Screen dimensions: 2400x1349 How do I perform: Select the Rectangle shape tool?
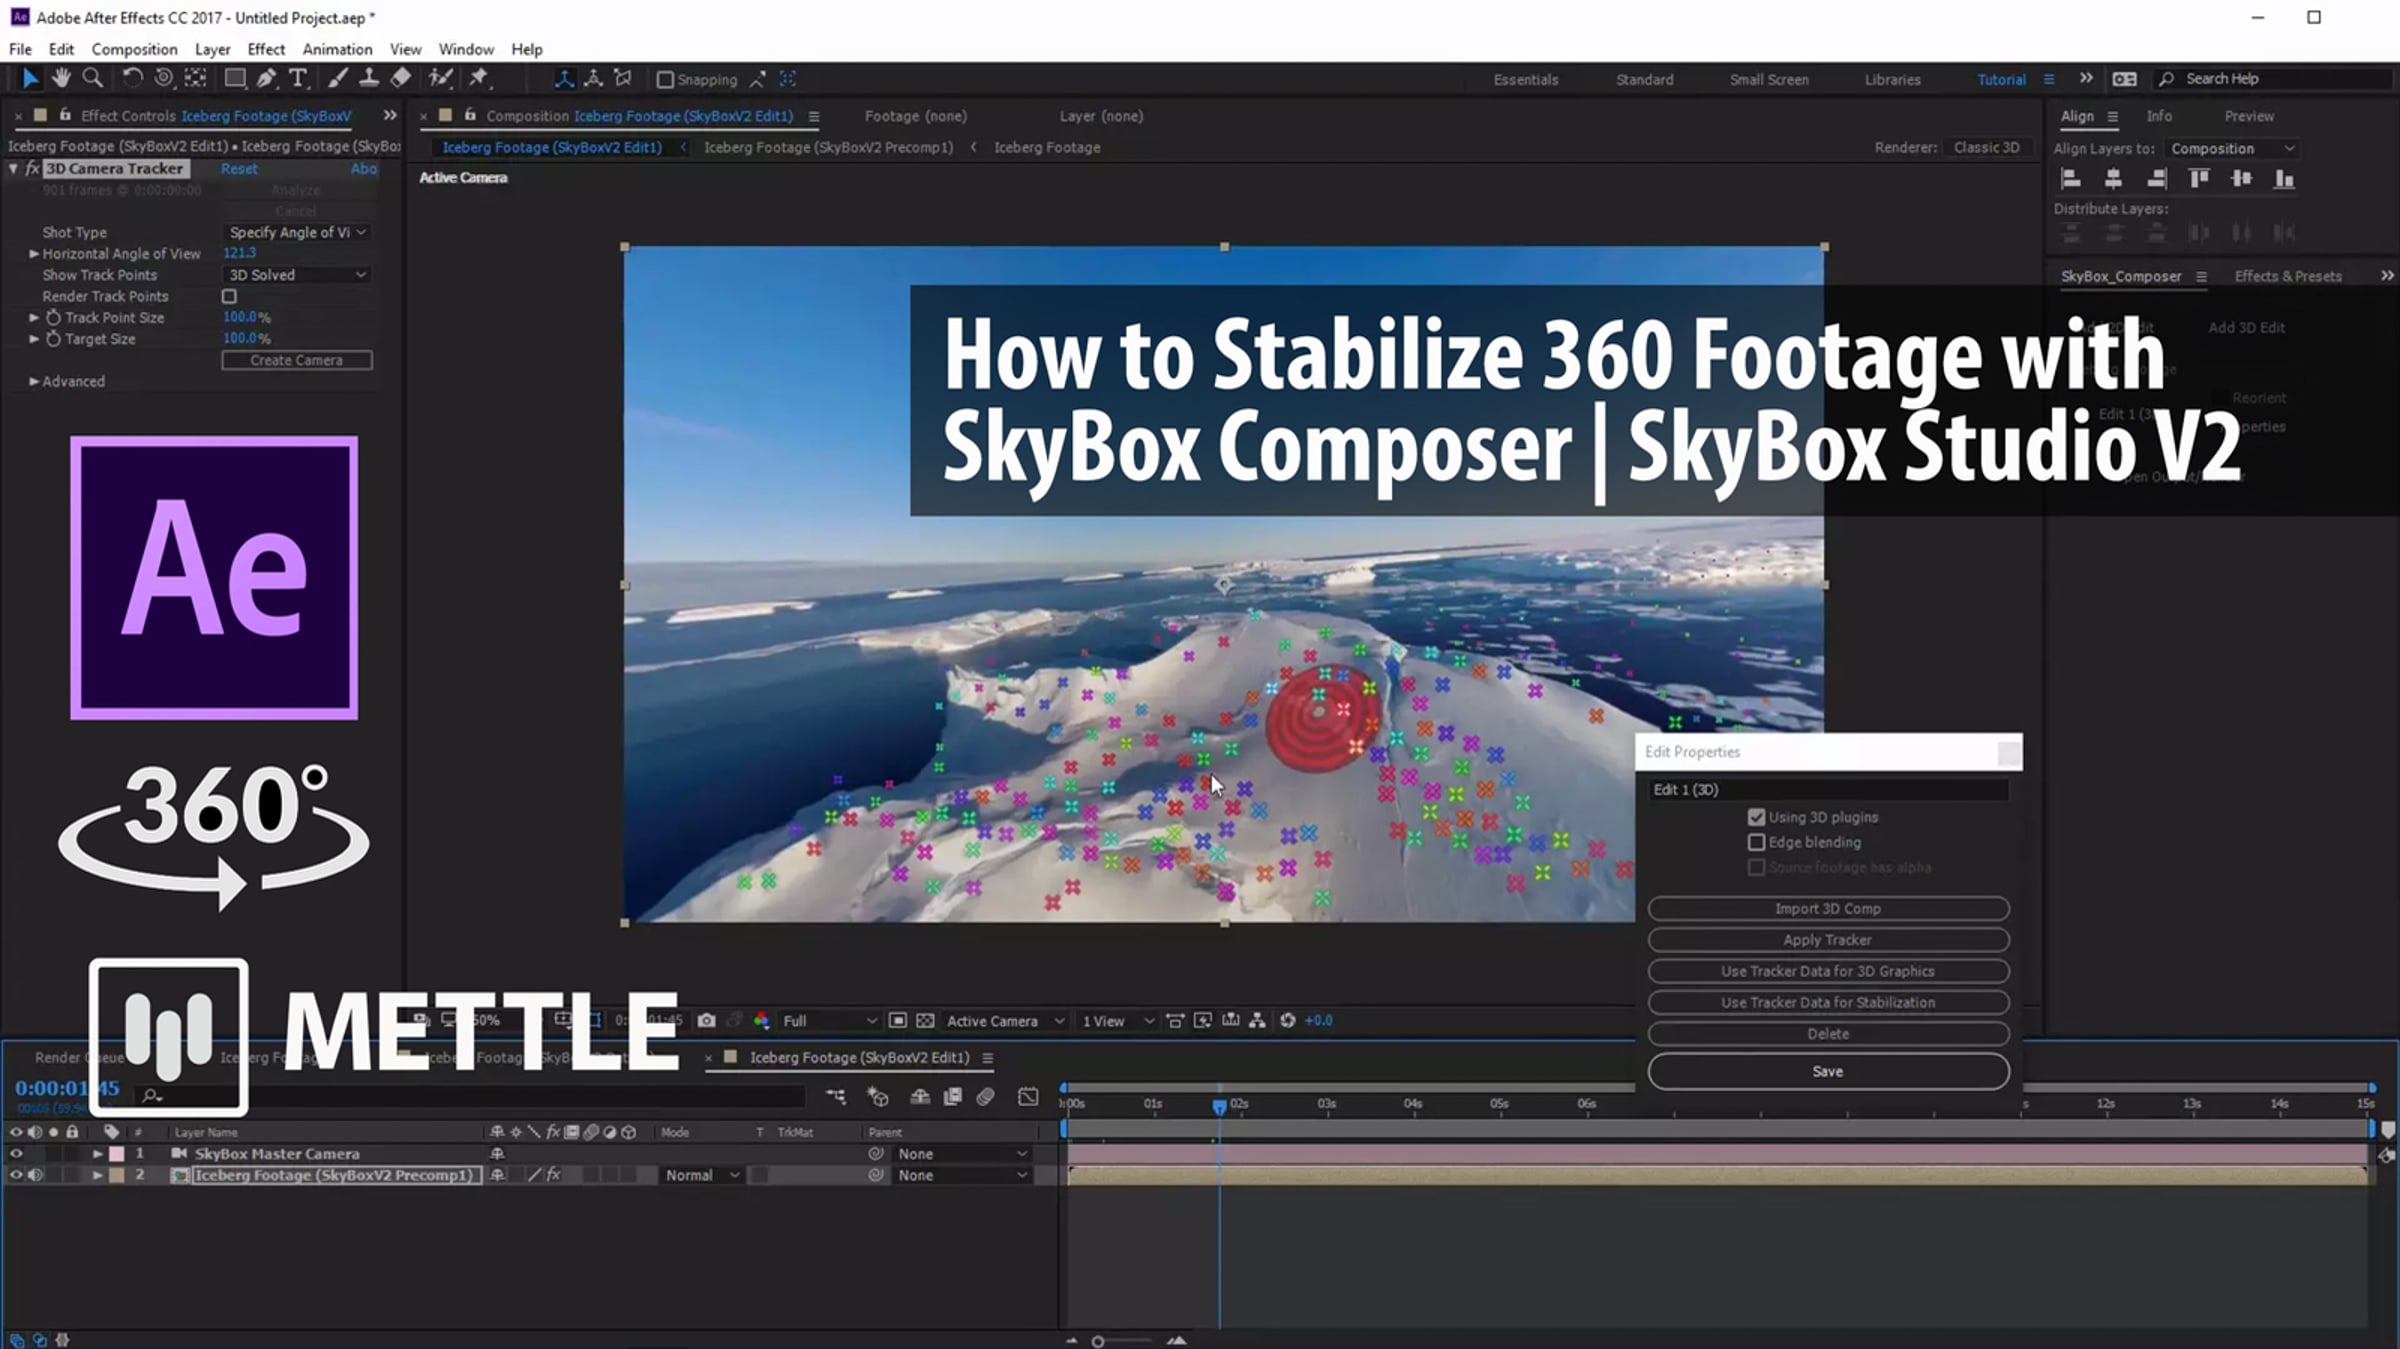pyautogui.click(x=235, y=78)
